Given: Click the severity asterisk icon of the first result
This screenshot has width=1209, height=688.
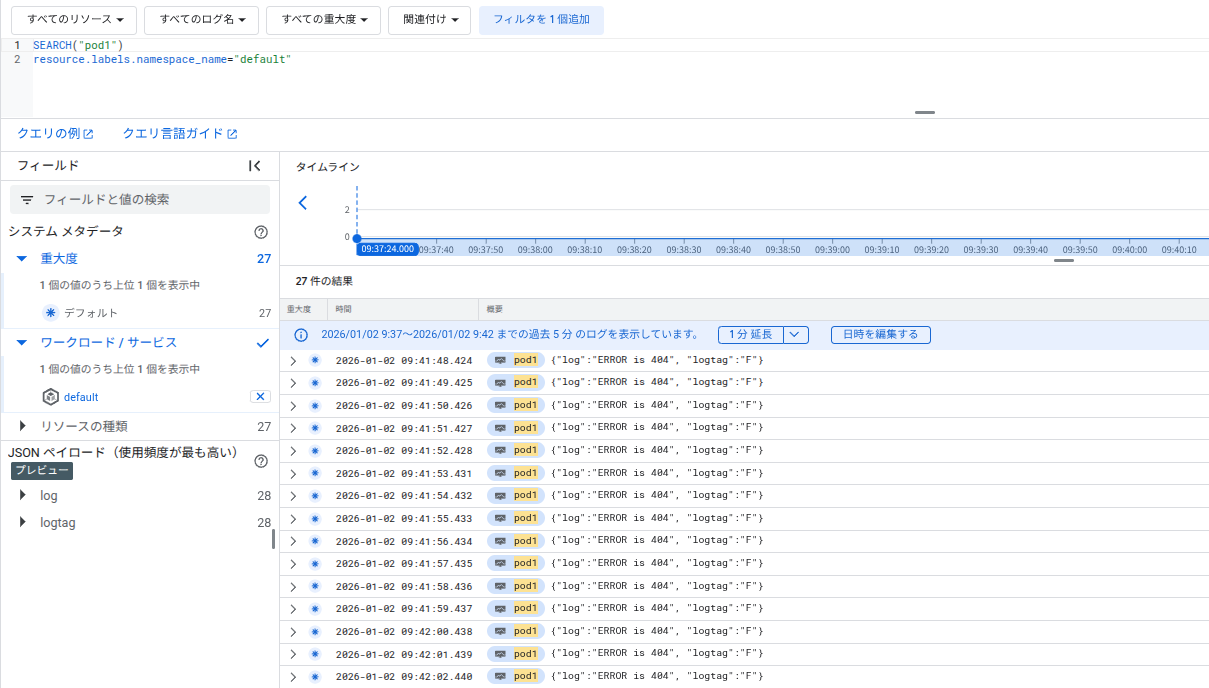Looking at the screenshot, I should (x=314, y=360).
